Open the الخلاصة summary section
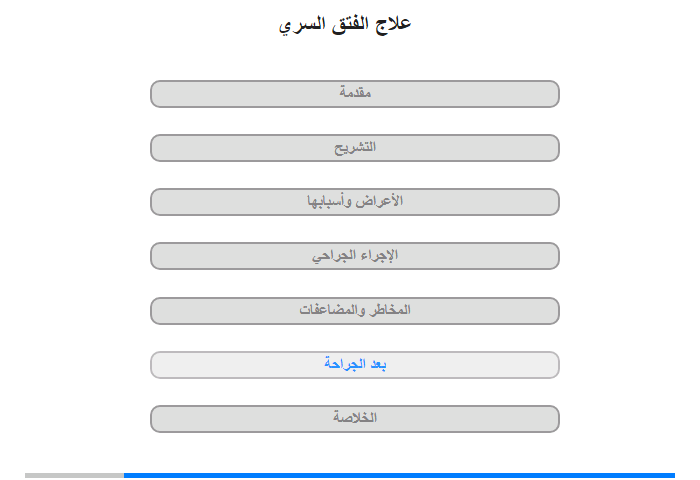This screenshot has width=700, height=480. 355,419
